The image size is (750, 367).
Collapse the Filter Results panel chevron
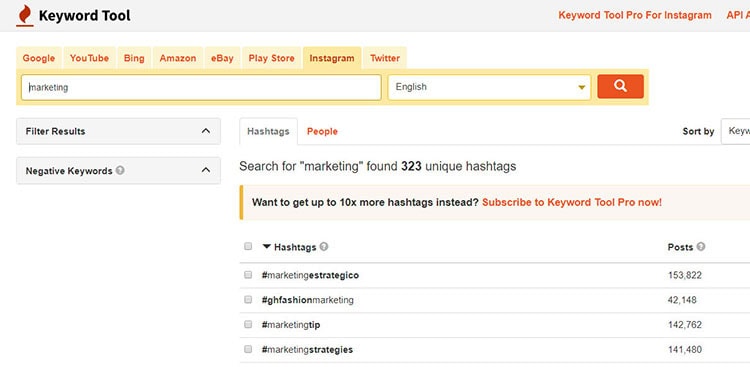point(206,131)
